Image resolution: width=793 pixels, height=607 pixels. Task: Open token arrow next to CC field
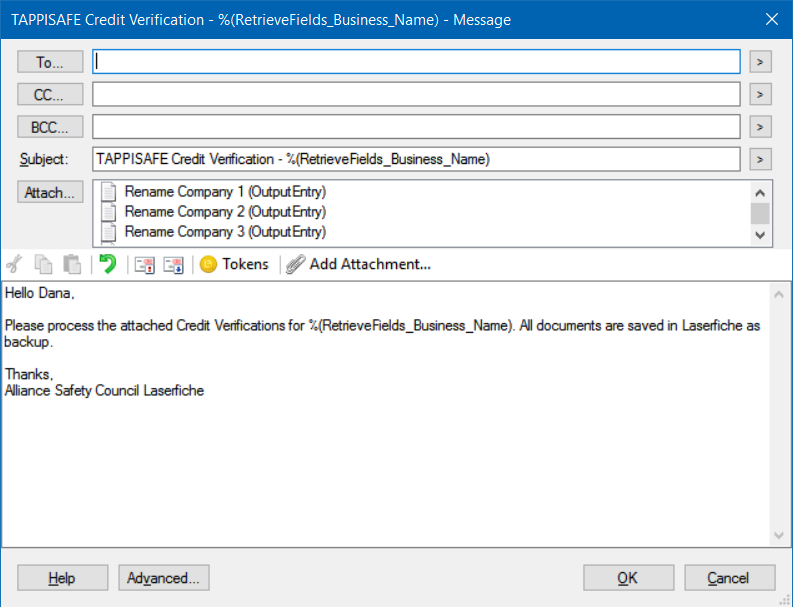click(760, 94)
